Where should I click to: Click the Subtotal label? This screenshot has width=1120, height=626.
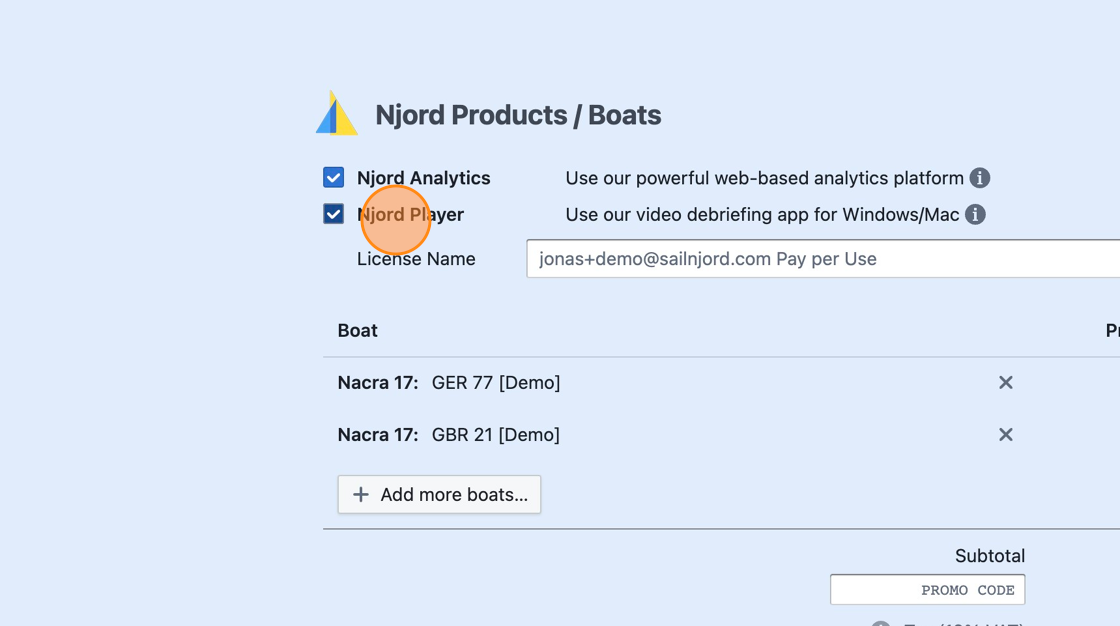[x=990, y=556]
